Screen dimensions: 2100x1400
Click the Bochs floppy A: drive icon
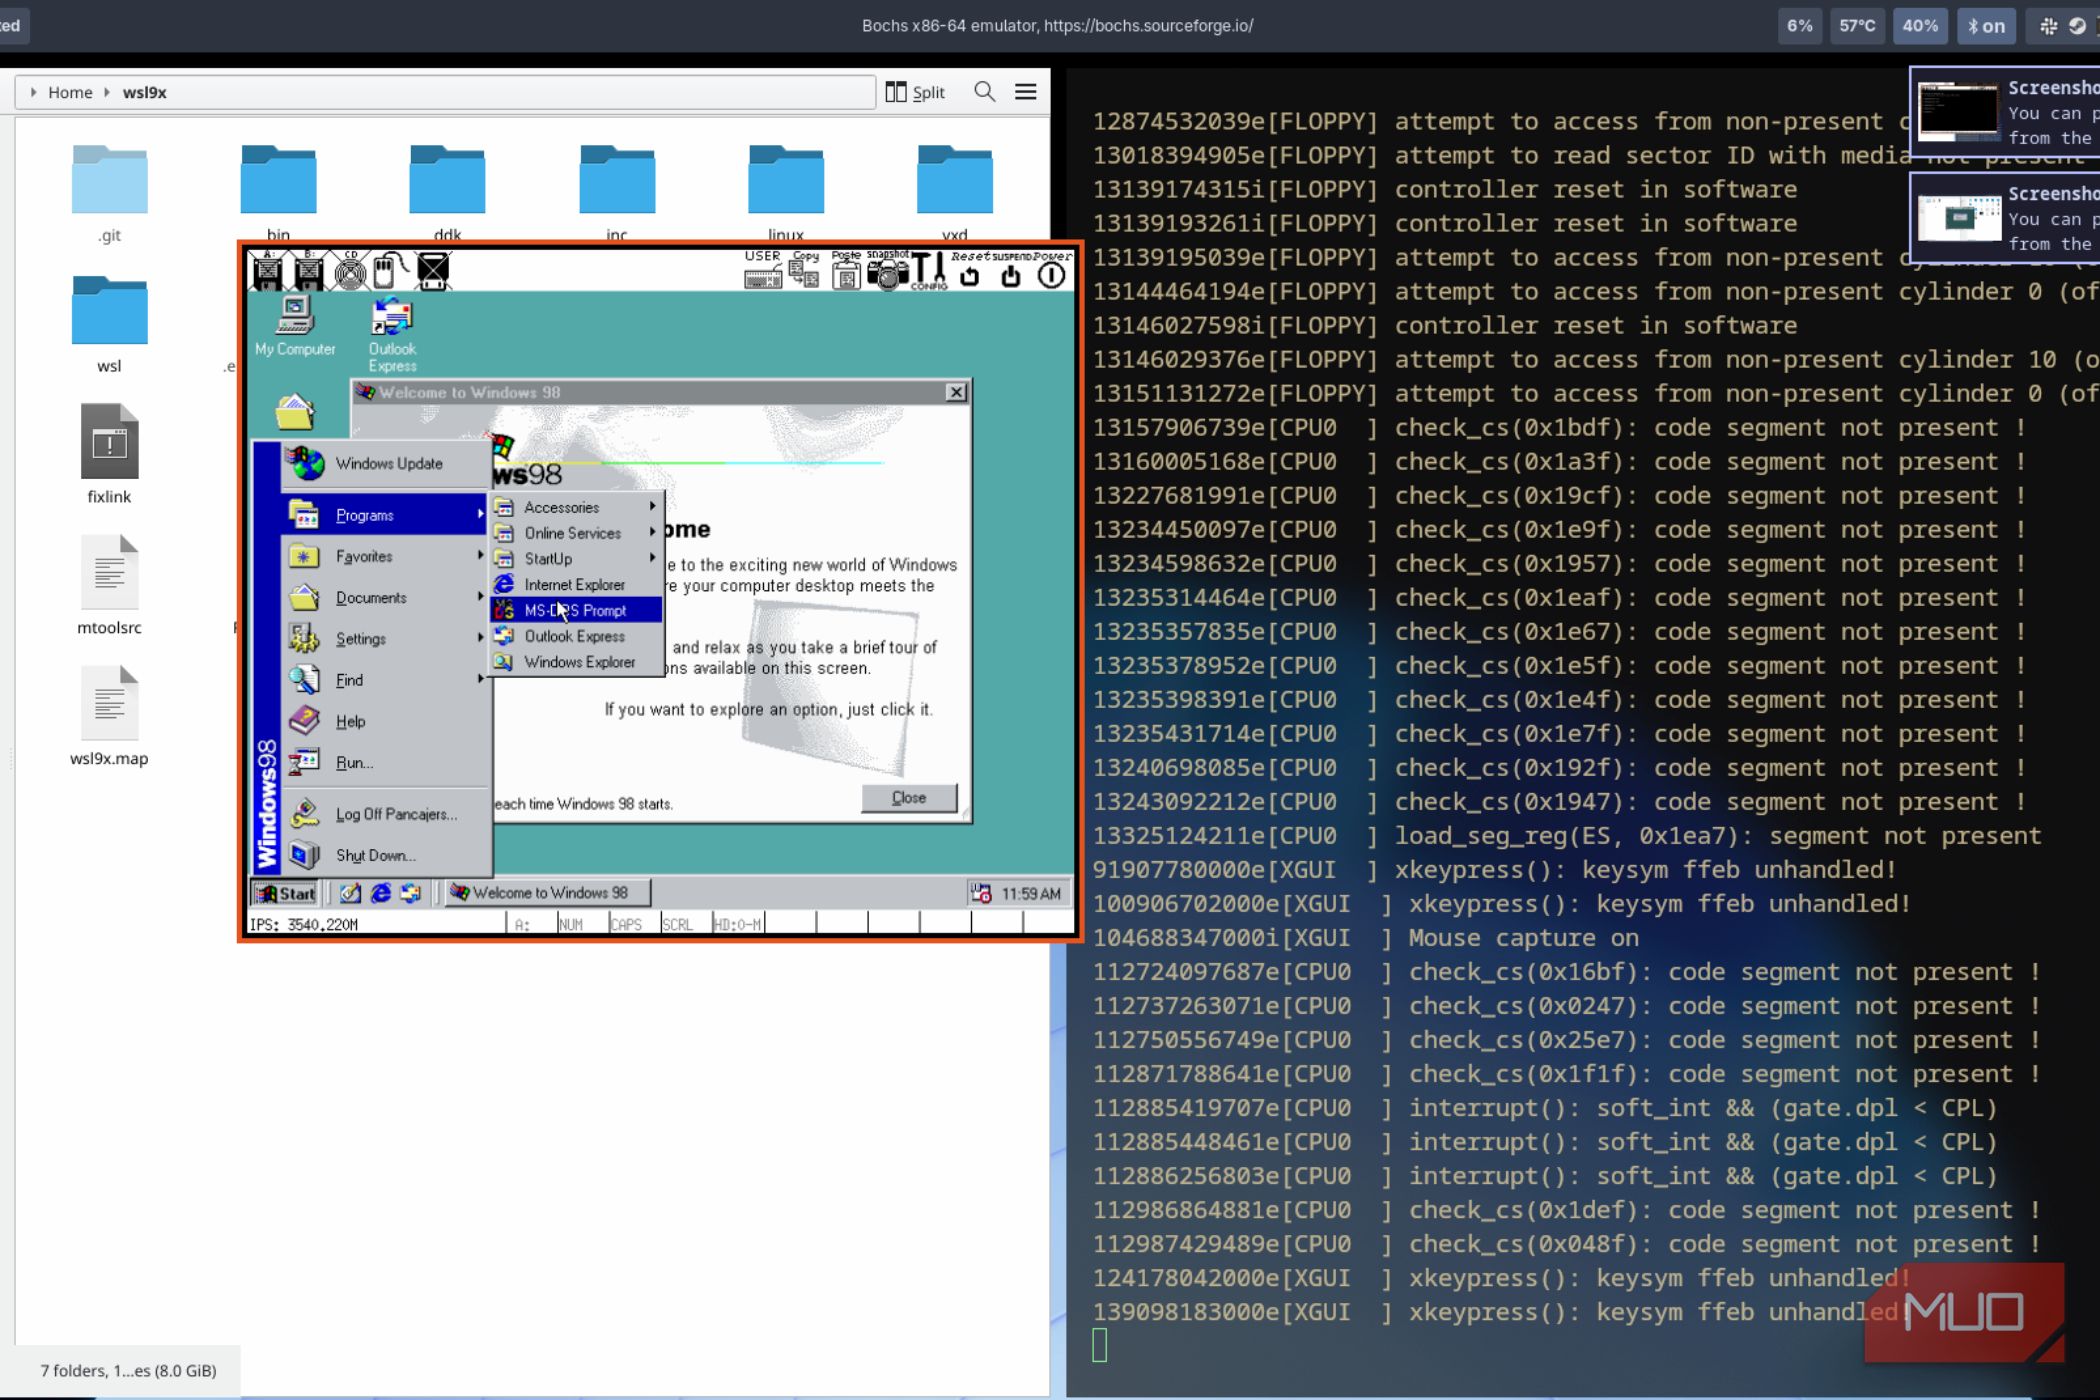[267, 270]
